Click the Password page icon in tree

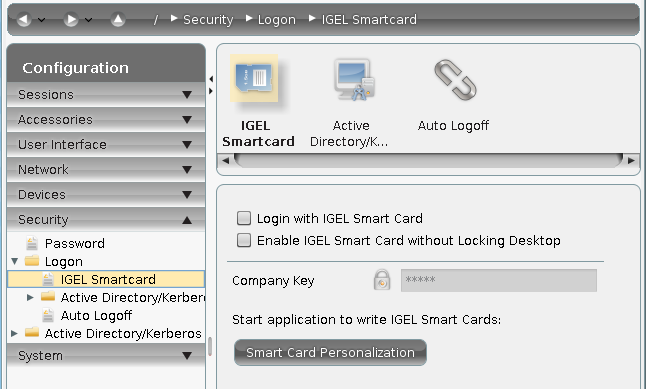[32, 243]
